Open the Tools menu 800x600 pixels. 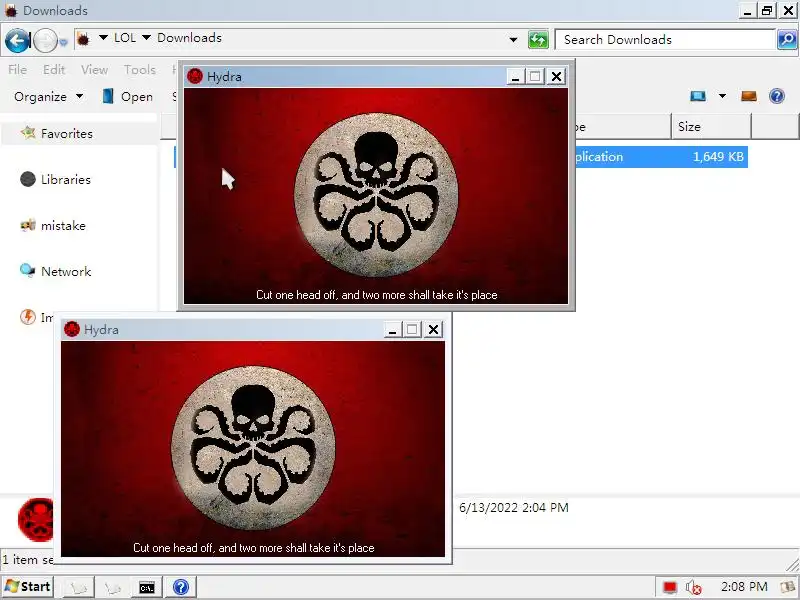click(x=140, y=69)
